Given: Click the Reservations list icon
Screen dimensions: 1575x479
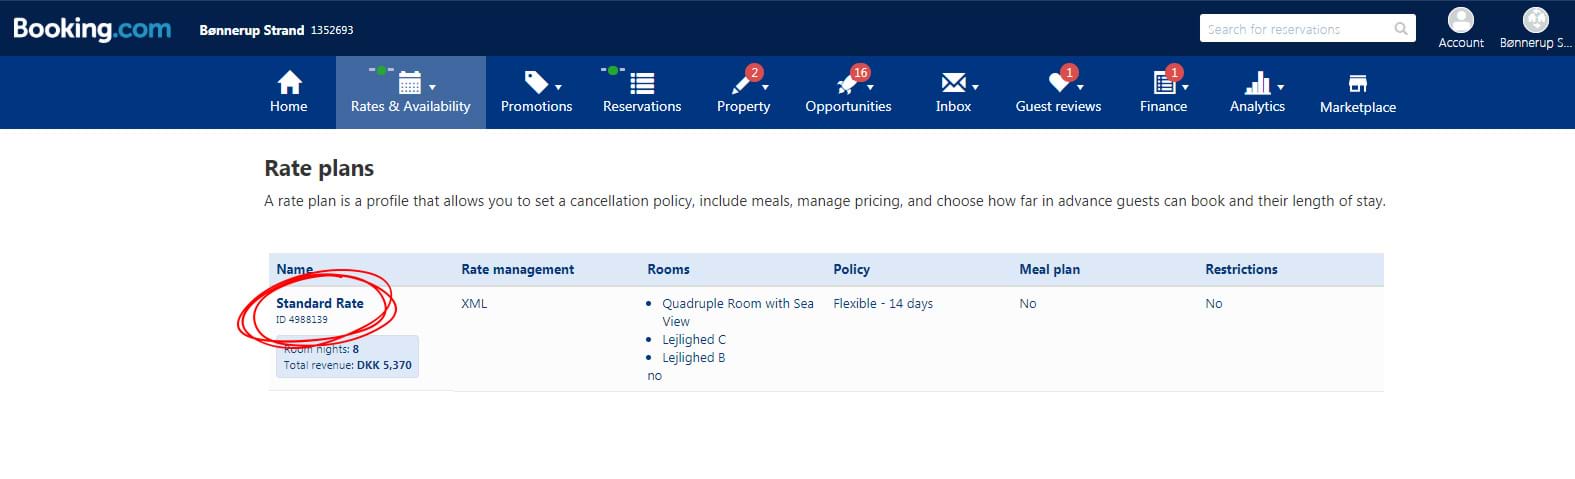Looking at the screenshot, I should tap(642, 83).
